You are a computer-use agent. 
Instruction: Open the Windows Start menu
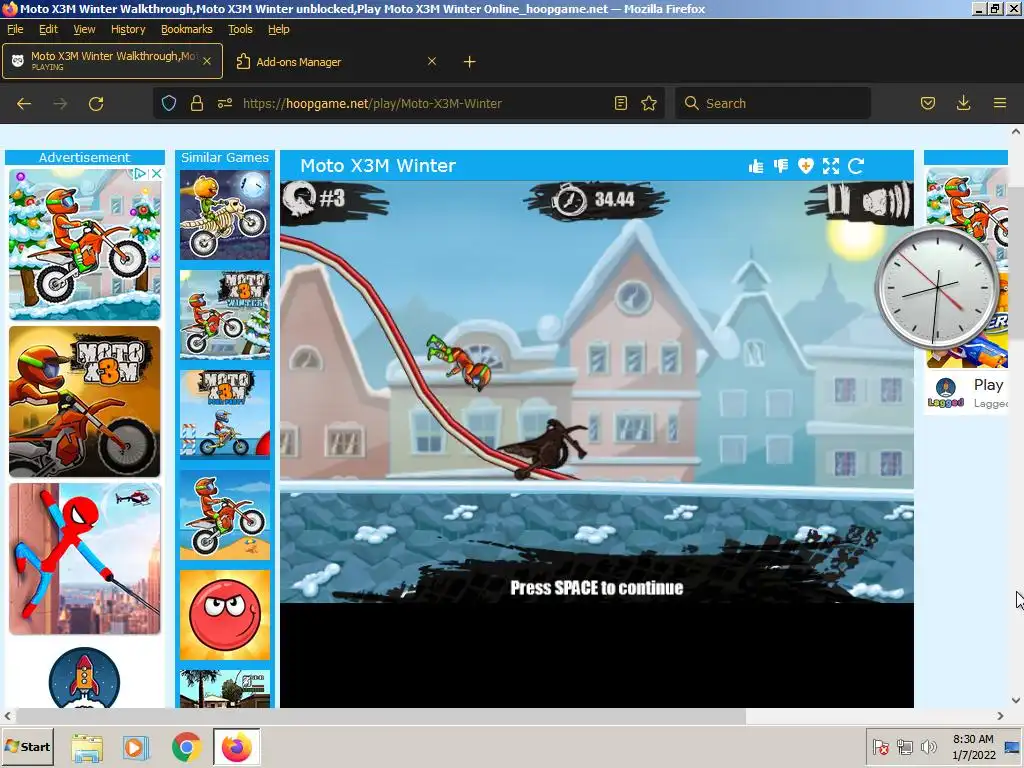[27, 747]
